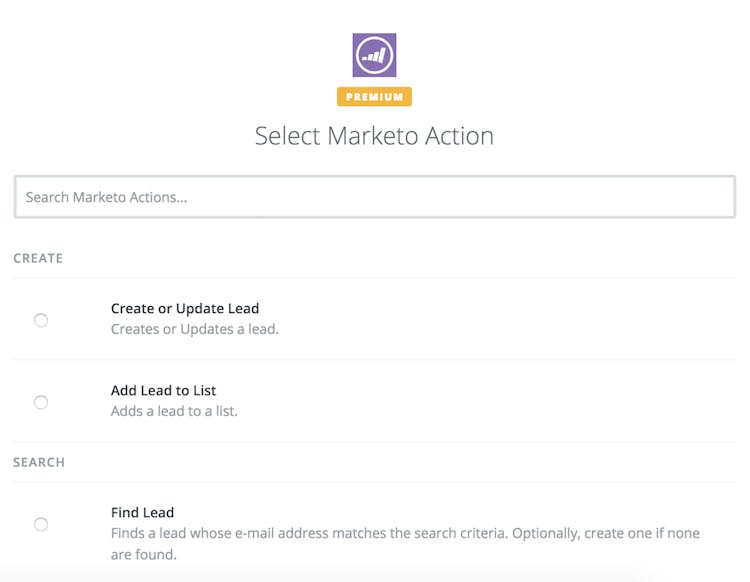Click the yellow PREMIUM badge
This screenshot has height=582, width=750.
tap(374, 97)
